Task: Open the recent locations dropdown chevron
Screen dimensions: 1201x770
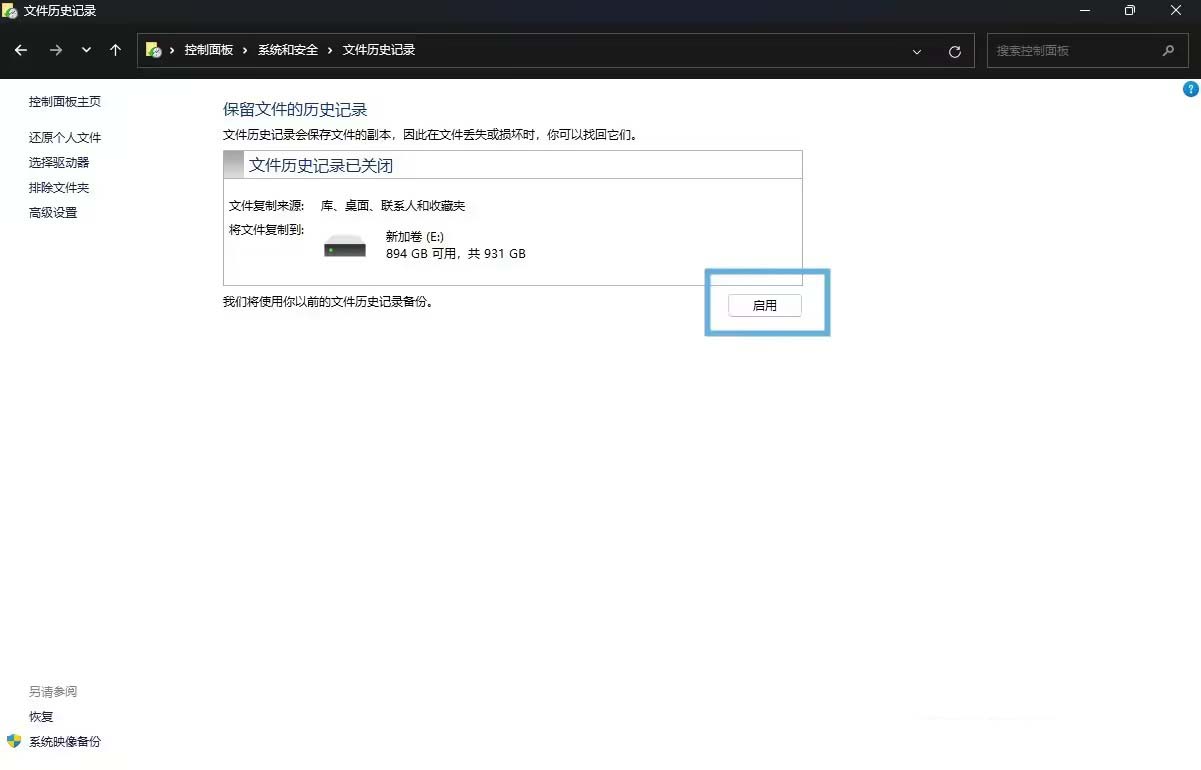Action: pos(86,50)
